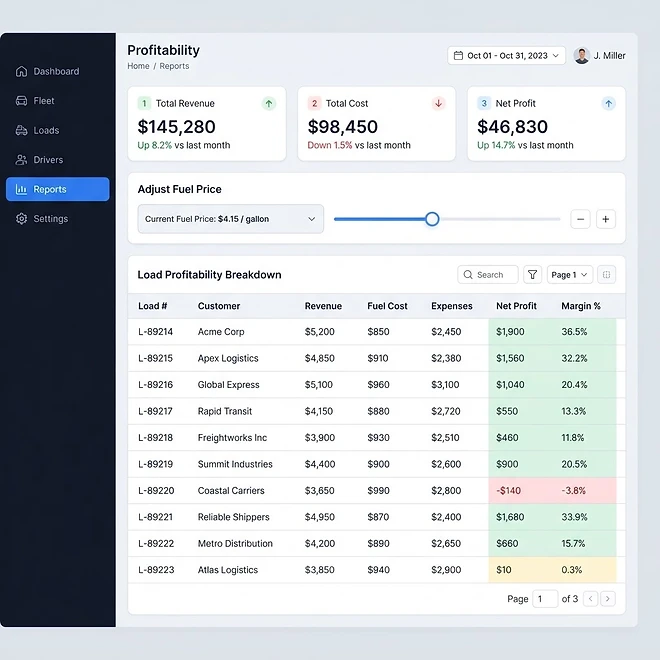The width and height of the screenshot is (660, 660).
Task: Sort by Expenses column header
Action: (x=452, y=306)
